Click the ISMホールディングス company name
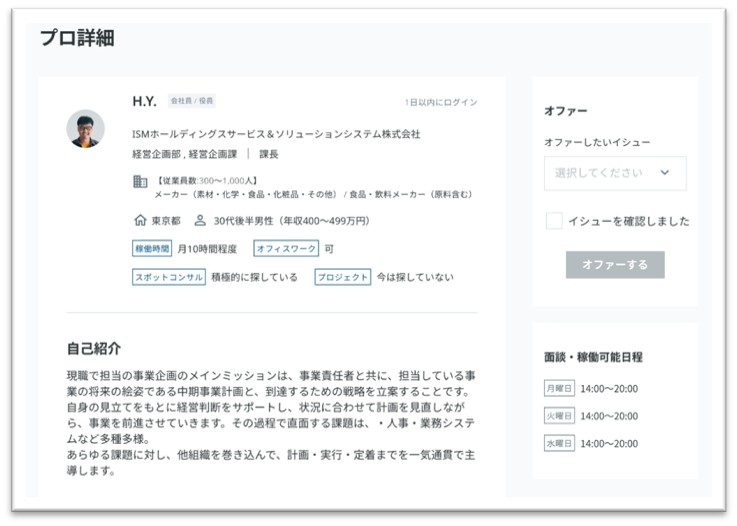737x526 pixels. [x=276, y=134]
